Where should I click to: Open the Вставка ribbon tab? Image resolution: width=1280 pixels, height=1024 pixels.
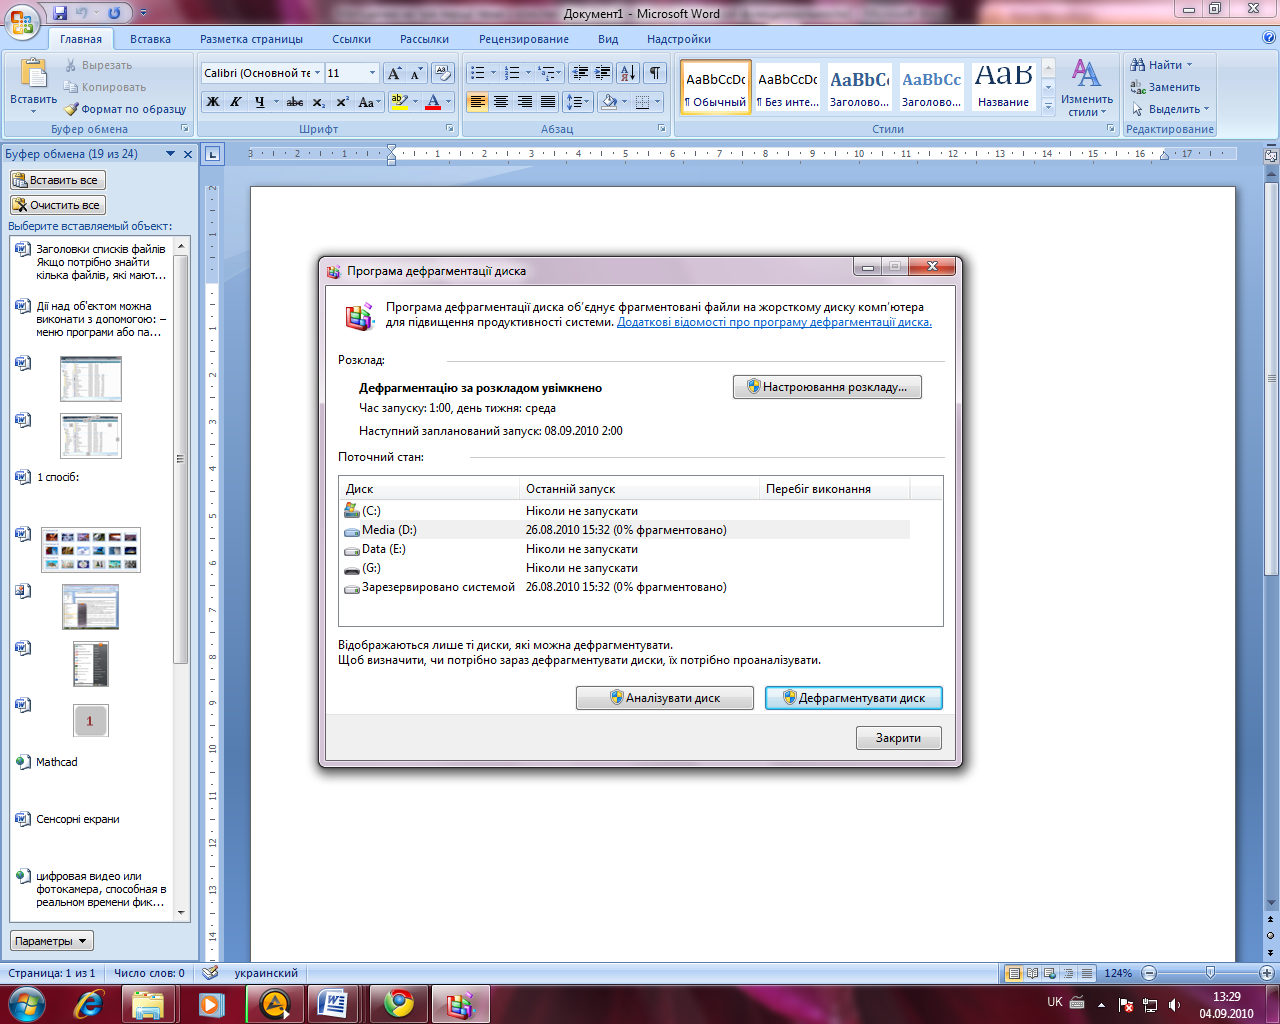coord(150,39)
